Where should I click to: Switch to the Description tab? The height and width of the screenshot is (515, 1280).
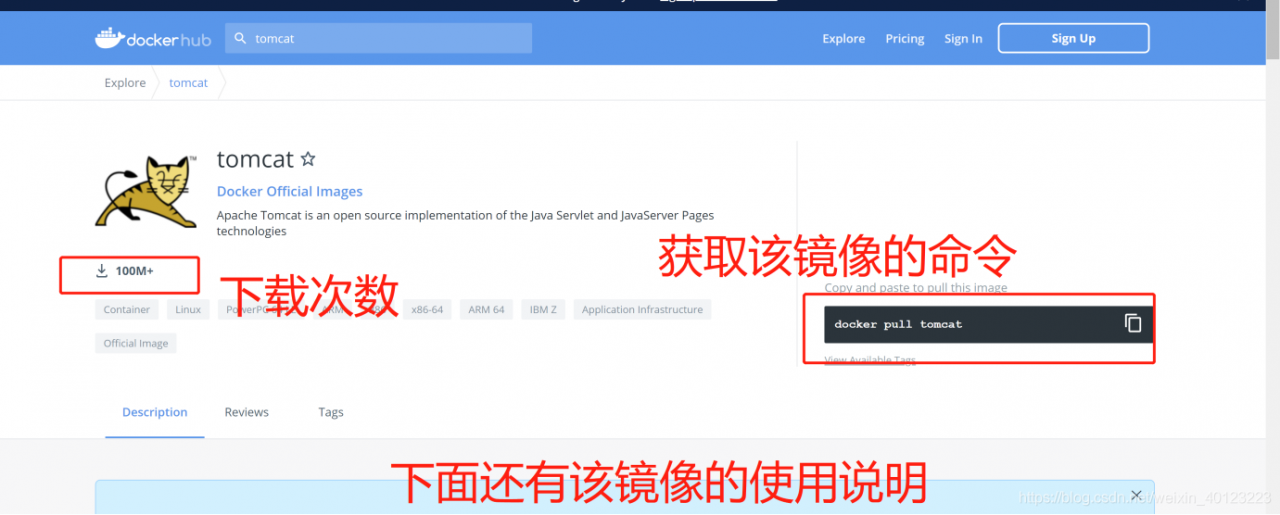click(155, 412)
